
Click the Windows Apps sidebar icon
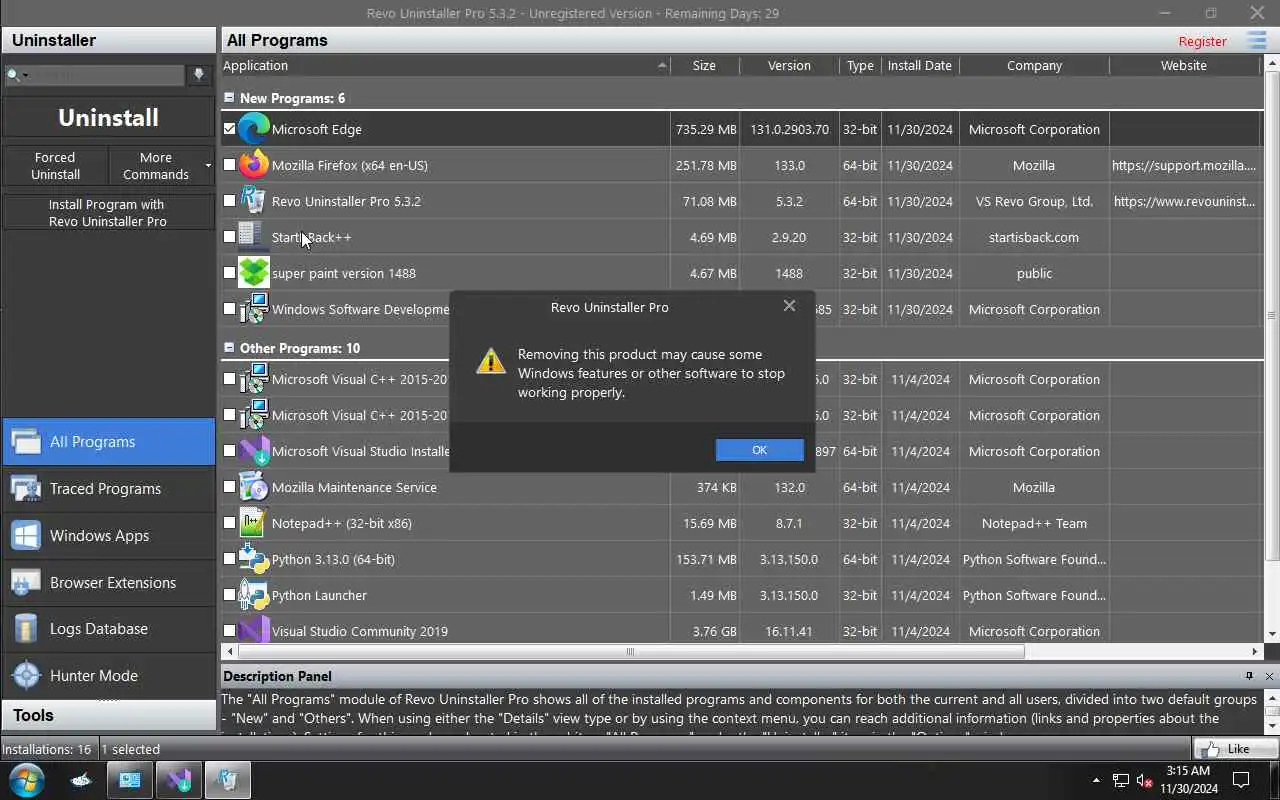26,535
